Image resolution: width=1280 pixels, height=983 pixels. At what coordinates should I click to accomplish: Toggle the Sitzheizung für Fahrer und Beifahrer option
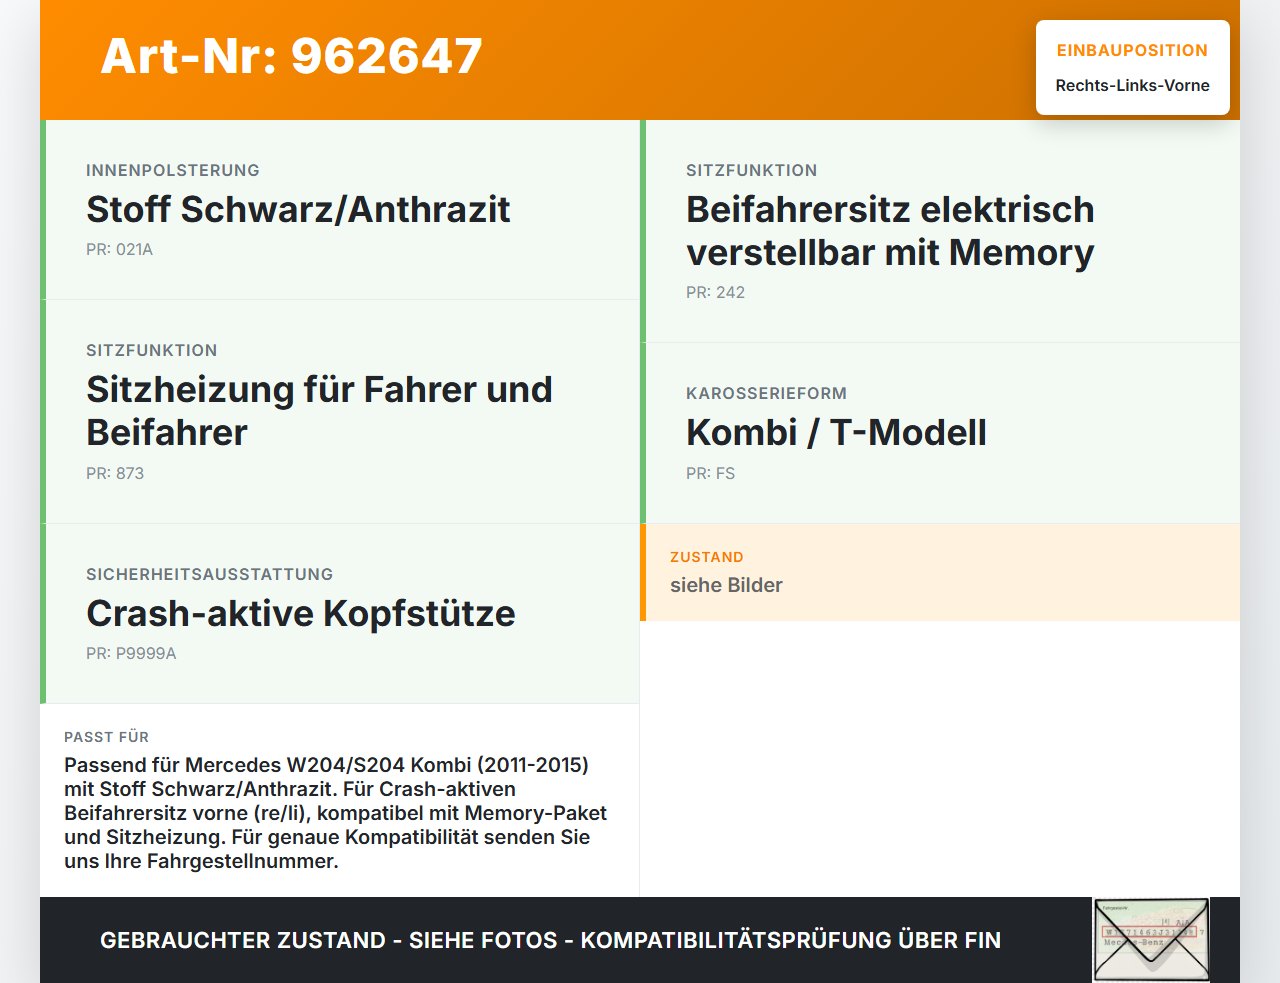pyautogui.click(x=320, y=411)
